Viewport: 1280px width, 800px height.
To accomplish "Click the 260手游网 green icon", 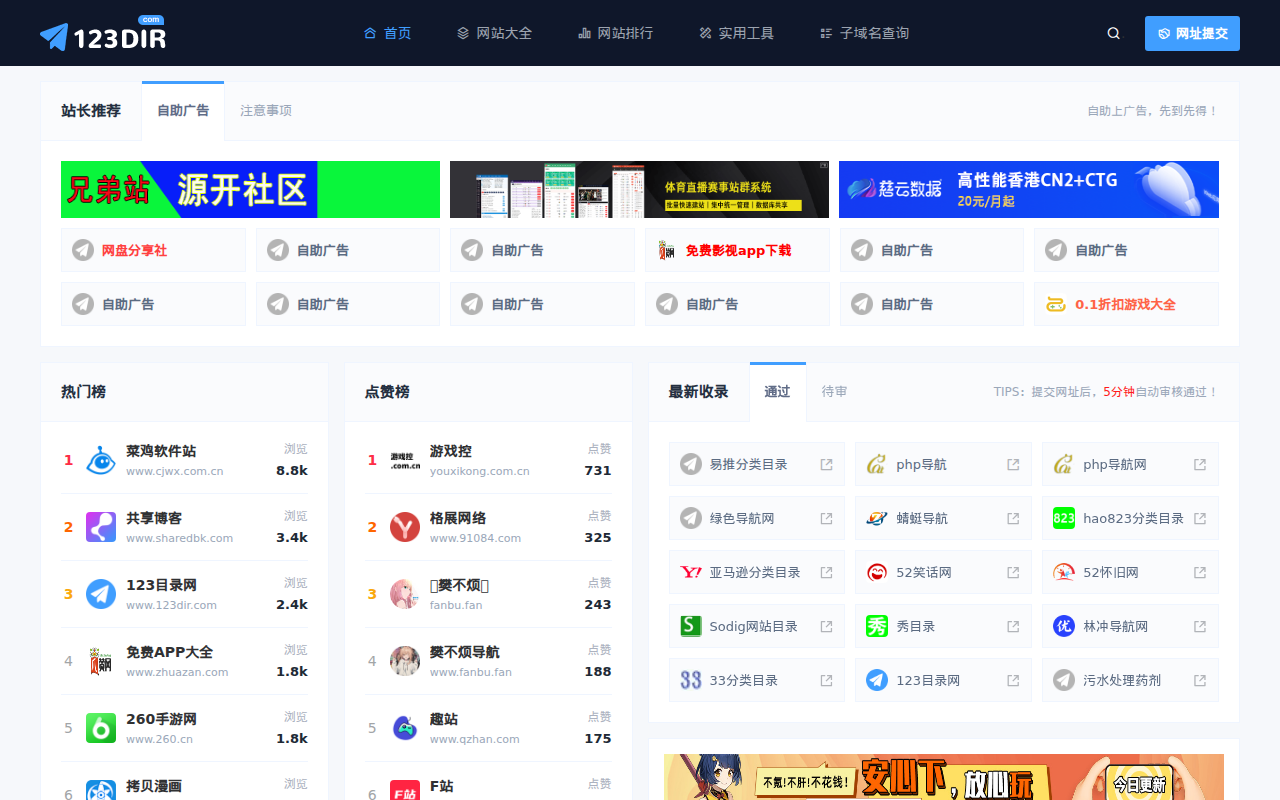I will point(101,728).
